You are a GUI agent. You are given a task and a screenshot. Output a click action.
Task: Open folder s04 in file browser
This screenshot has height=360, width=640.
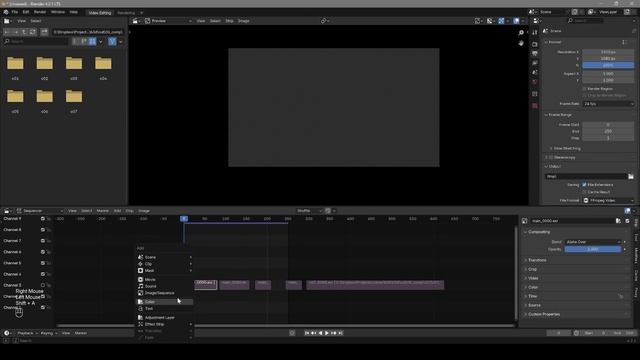tap(103, 67)
